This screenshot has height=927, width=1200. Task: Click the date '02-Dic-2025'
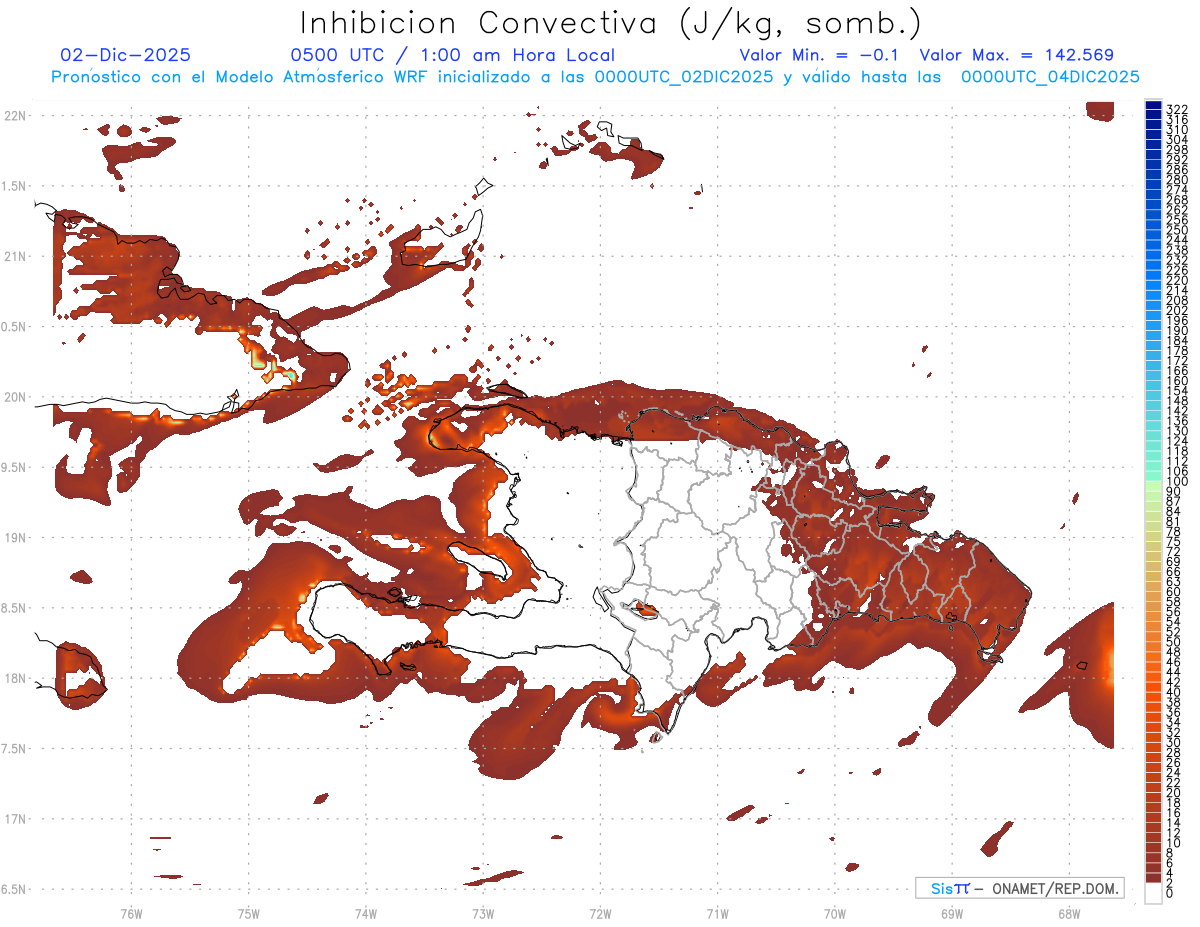click(125, 55)
